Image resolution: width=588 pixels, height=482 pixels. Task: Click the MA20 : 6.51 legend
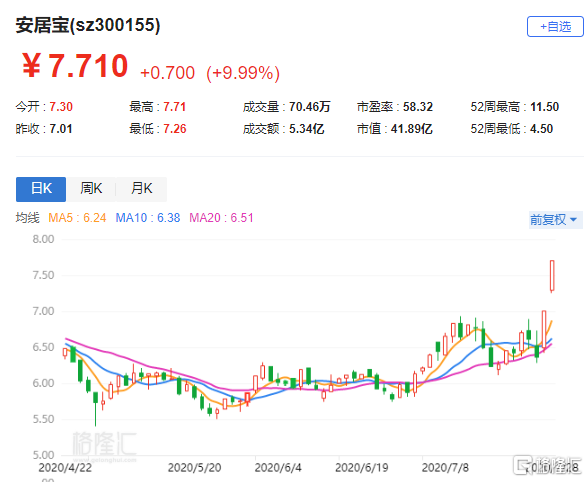(221, 218)
